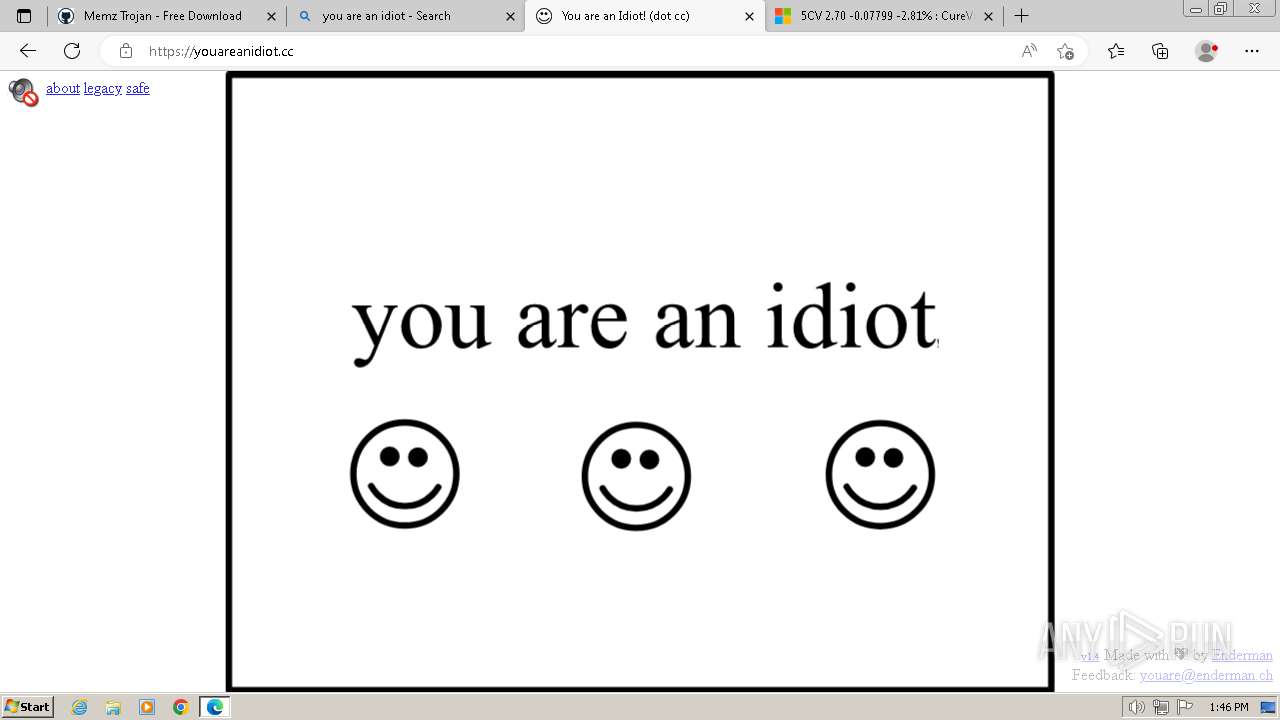The width and height of the screenshot is (1280, 720).
Task: Open the legacy link
Action: pyautogui.click(x=103, y=88)
